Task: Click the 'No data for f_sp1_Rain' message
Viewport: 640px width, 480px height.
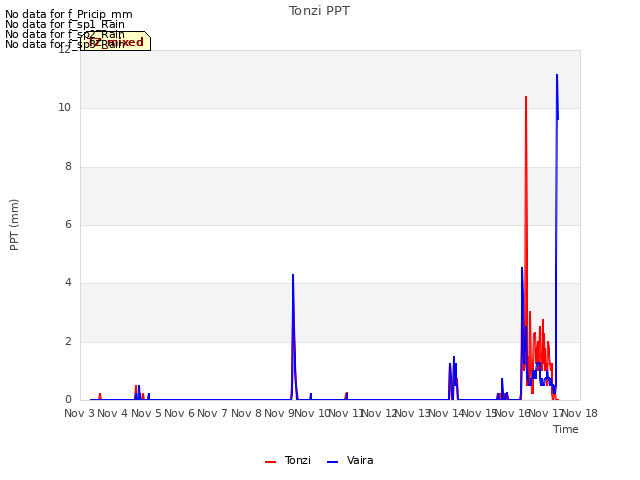Action: click(x=65, y=24)
